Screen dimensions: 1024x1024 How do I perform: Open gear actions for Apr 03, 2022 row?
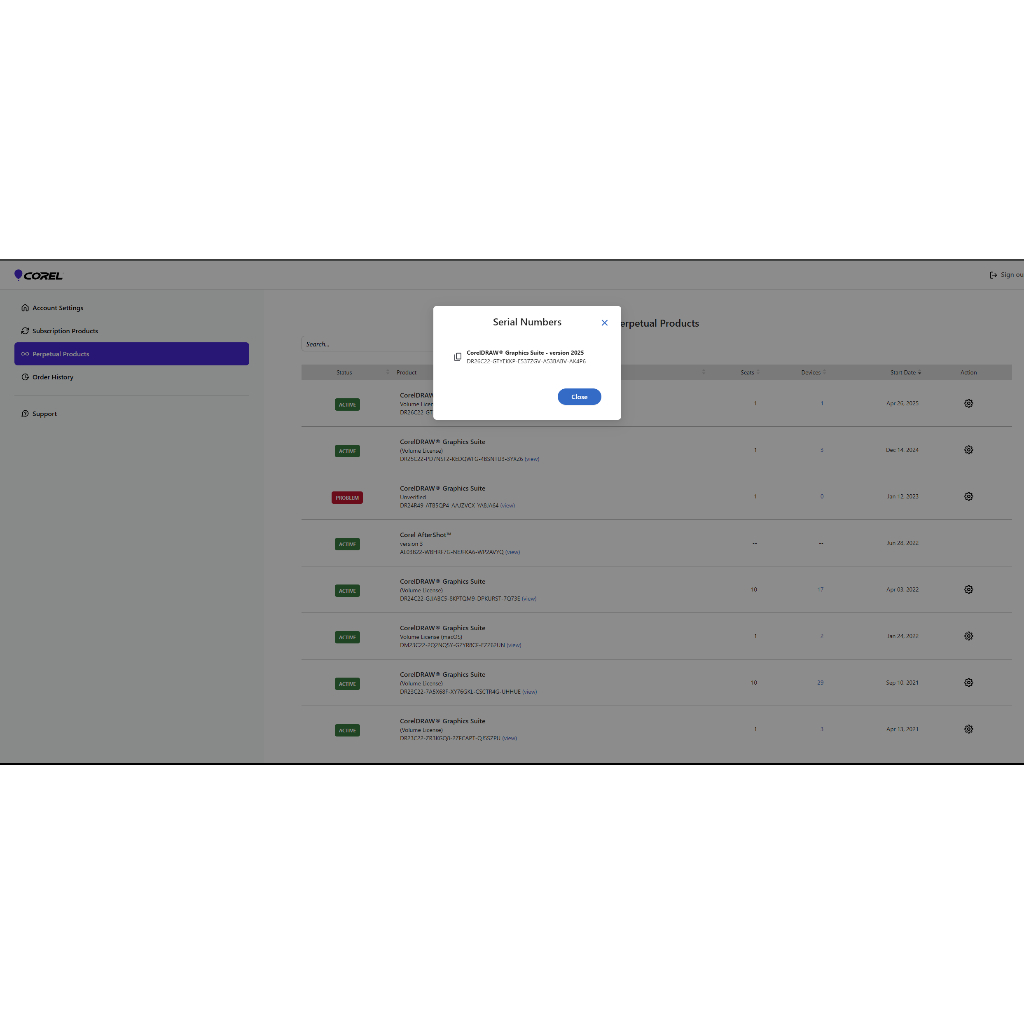[968, 590]
